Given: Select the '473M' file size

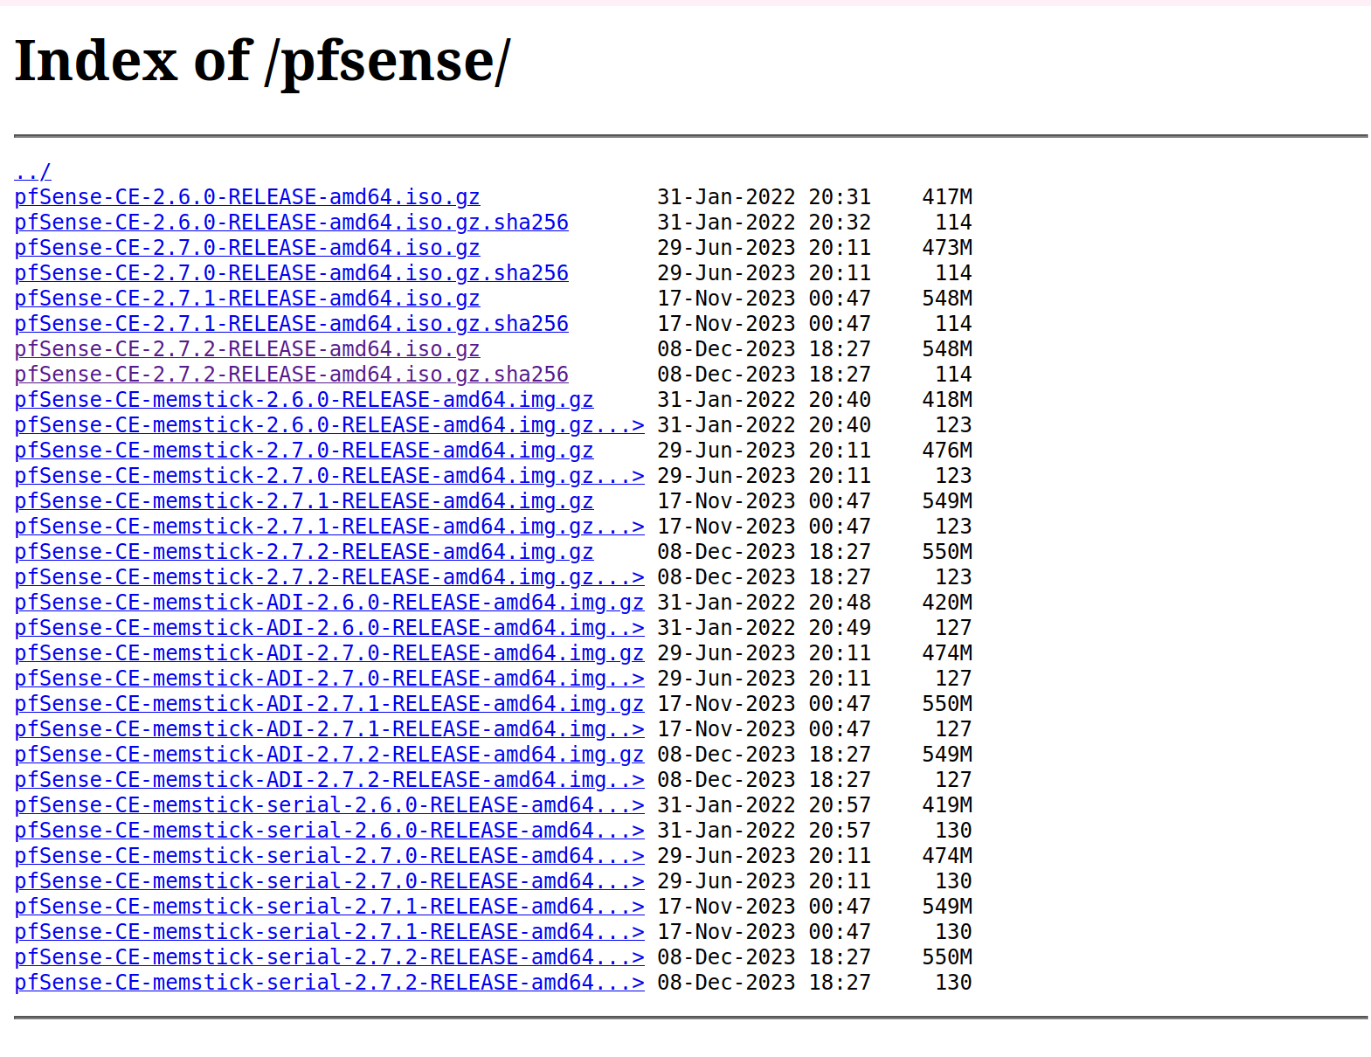Looking at the screenshot, I should [x=947, y=248].
